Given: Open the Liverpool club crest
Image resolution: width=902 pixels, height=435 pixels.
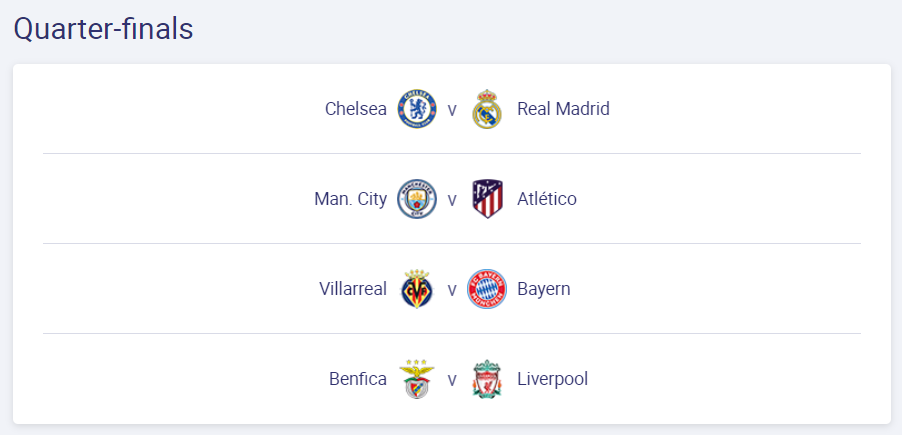Looking at the screenshot, I should 487,379.
